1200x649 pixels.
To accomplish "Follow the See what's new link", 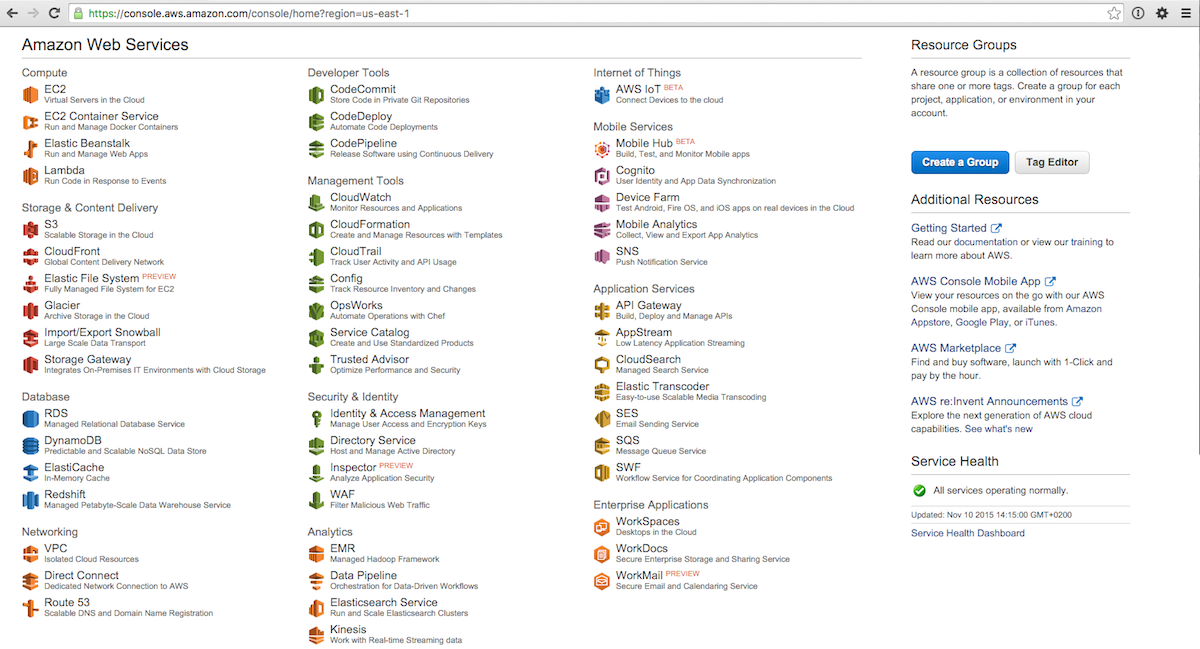I will pos(998,429).
